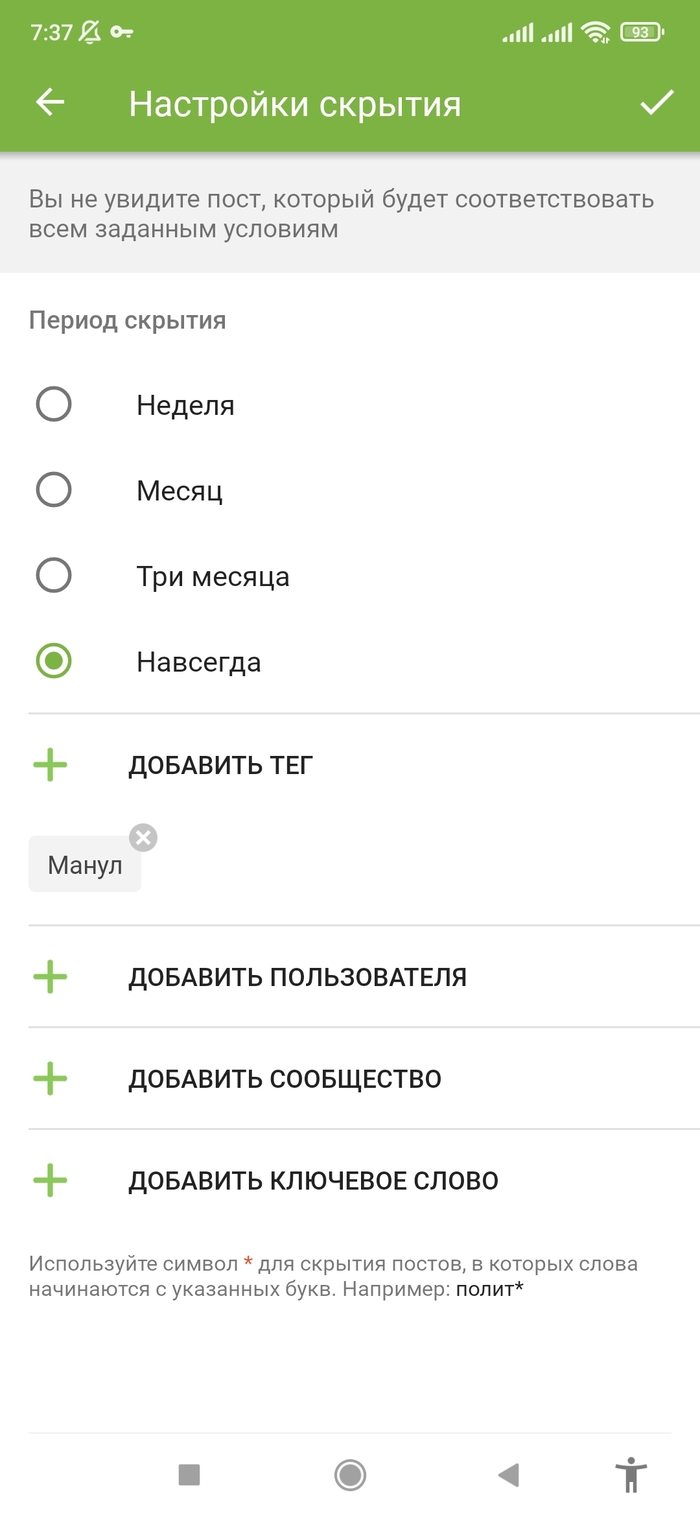
Task: Tap the ДОБАВИТЬ ПОЛЬЗОВАТЕЛЯ label
Action: coord(297,977)
